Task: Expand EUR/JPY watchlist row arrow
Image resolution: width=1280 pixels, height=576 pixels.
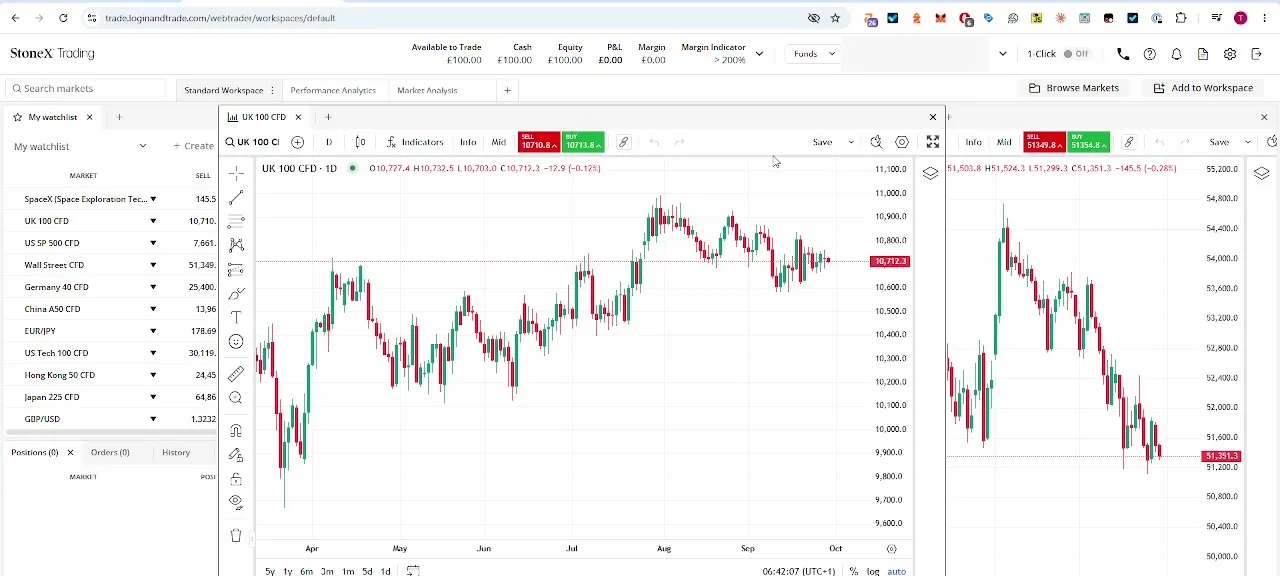Action: [153, 331]
